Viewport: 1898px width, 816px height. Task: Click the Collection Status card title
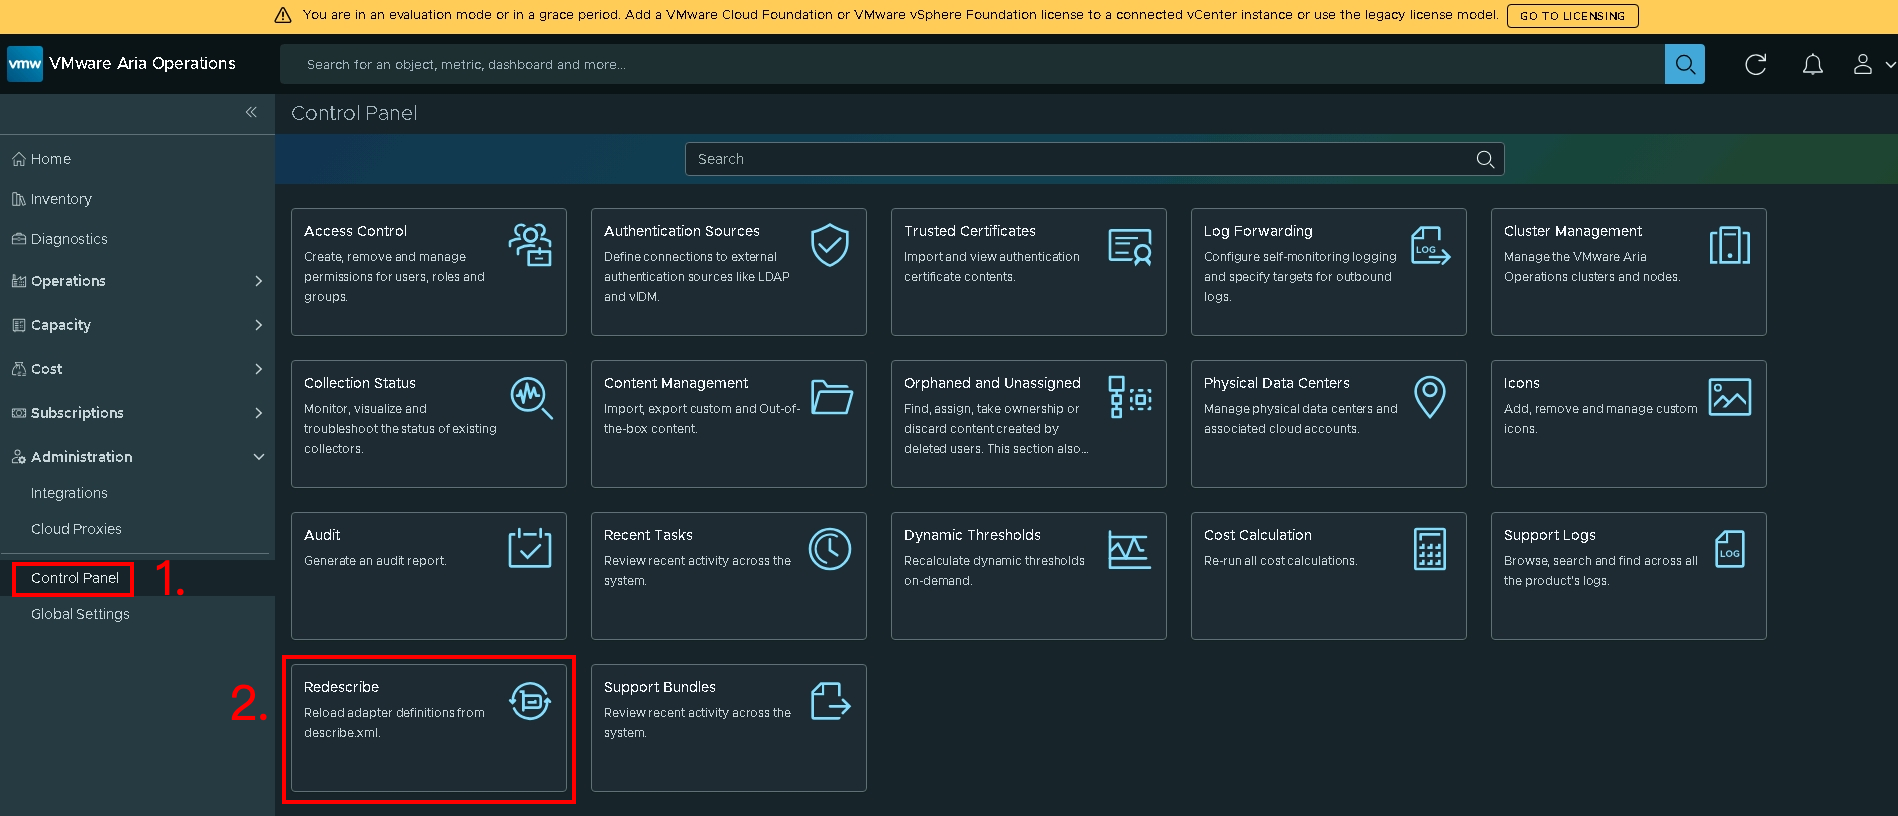coord(360,383)
